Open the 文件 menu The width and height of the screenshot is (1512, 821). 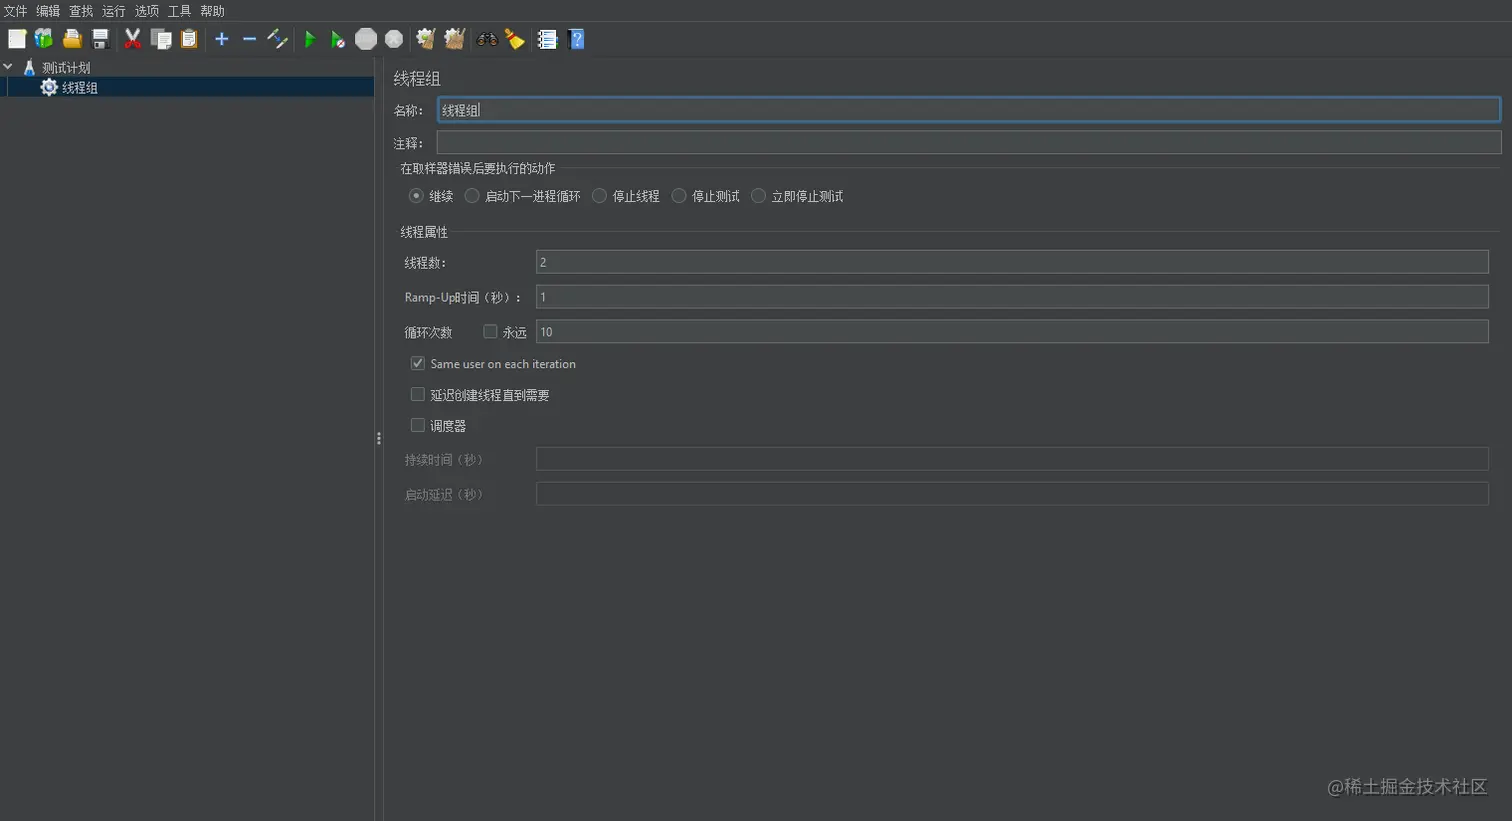point(15,11)
